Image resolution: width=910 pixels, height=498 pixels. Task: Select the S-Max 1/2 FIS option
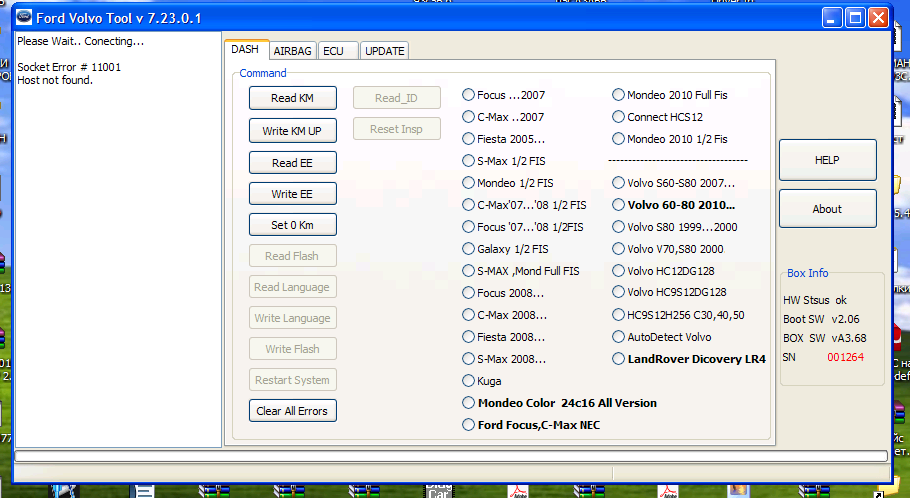[x=503, y=161]
